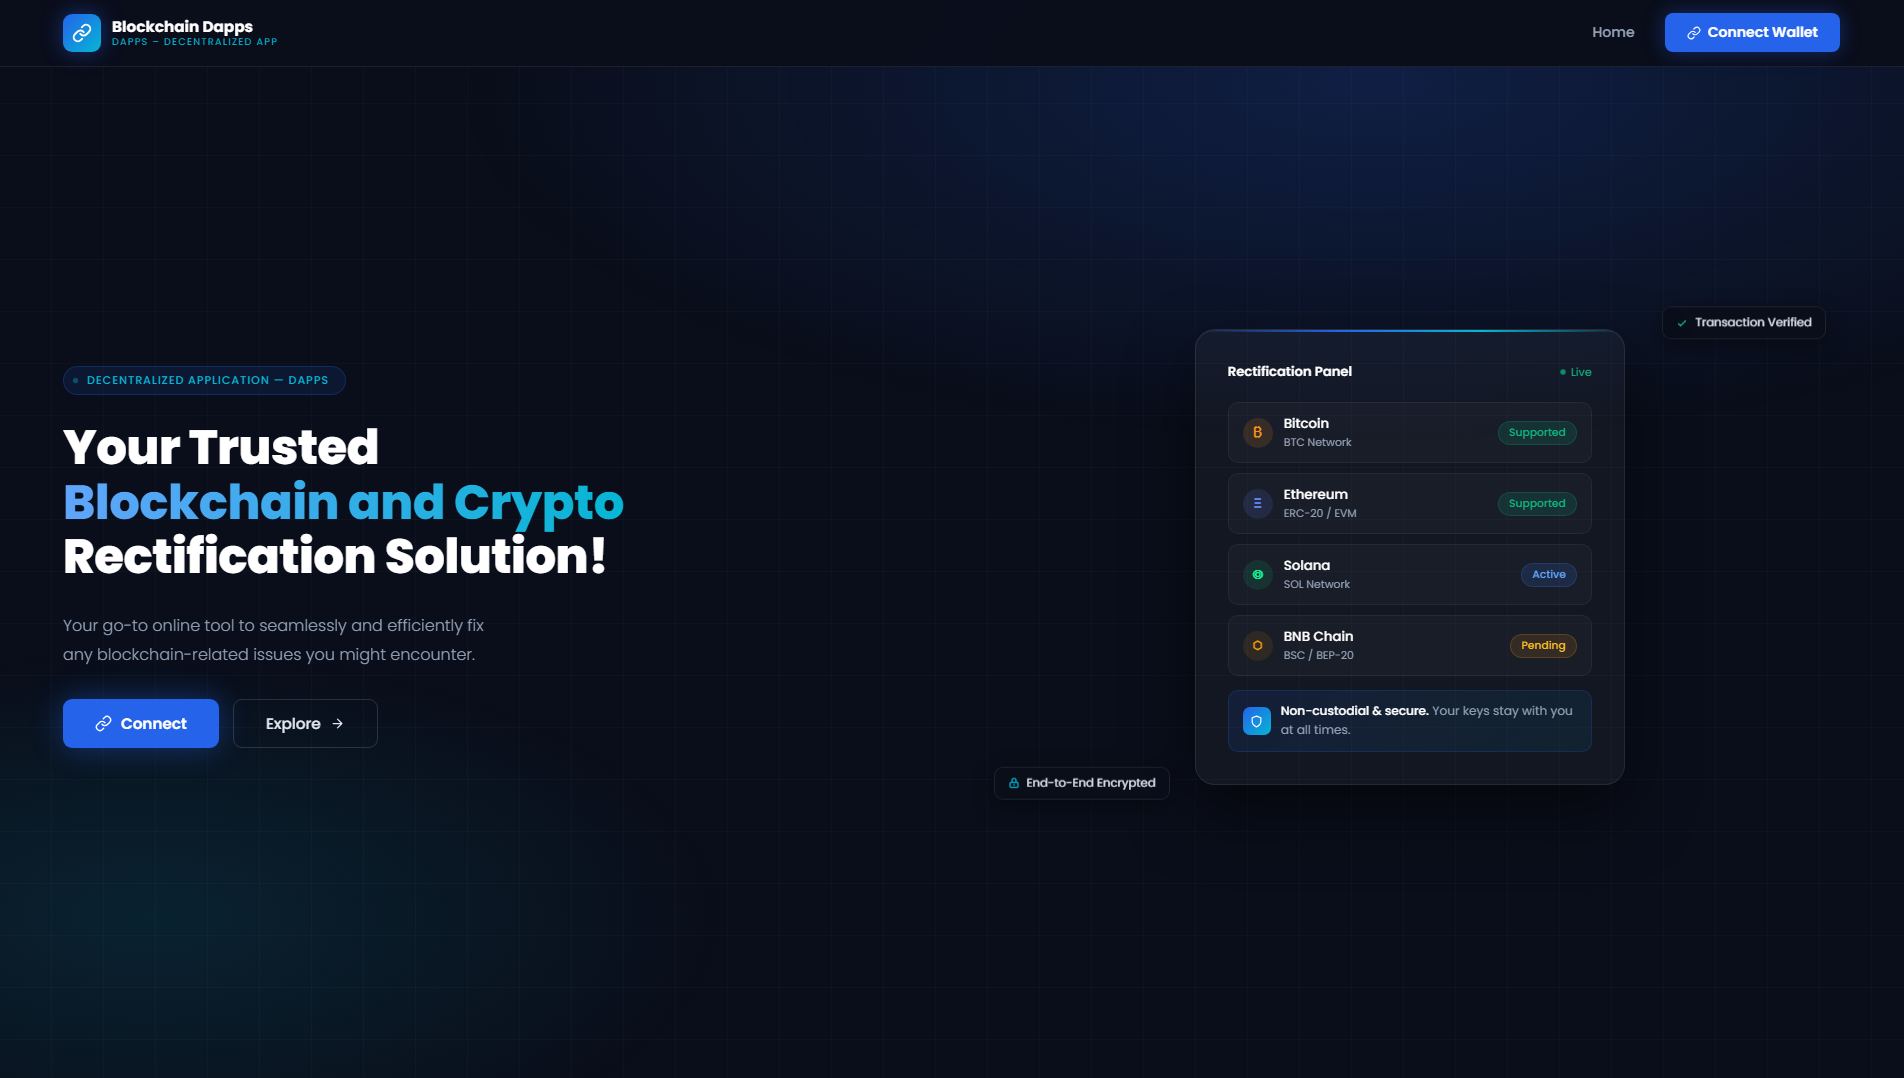
Task: Click the Blockchain and Crypto gradient headline
Action: coord(343,502)
